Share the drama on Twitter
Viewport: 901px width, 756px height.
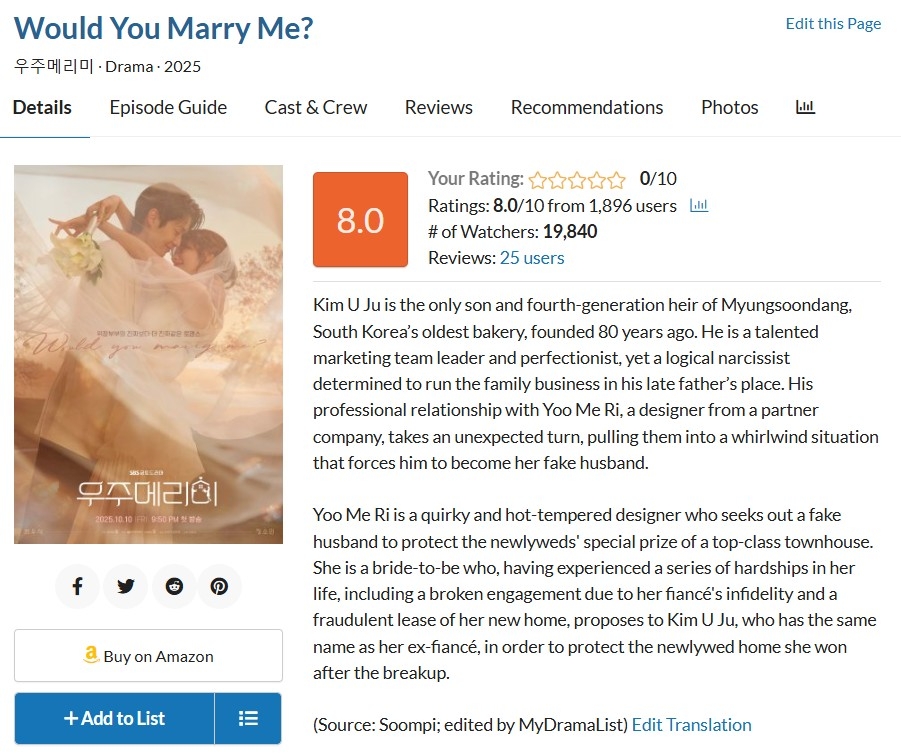pyautogui.click(x=125, y=586)
